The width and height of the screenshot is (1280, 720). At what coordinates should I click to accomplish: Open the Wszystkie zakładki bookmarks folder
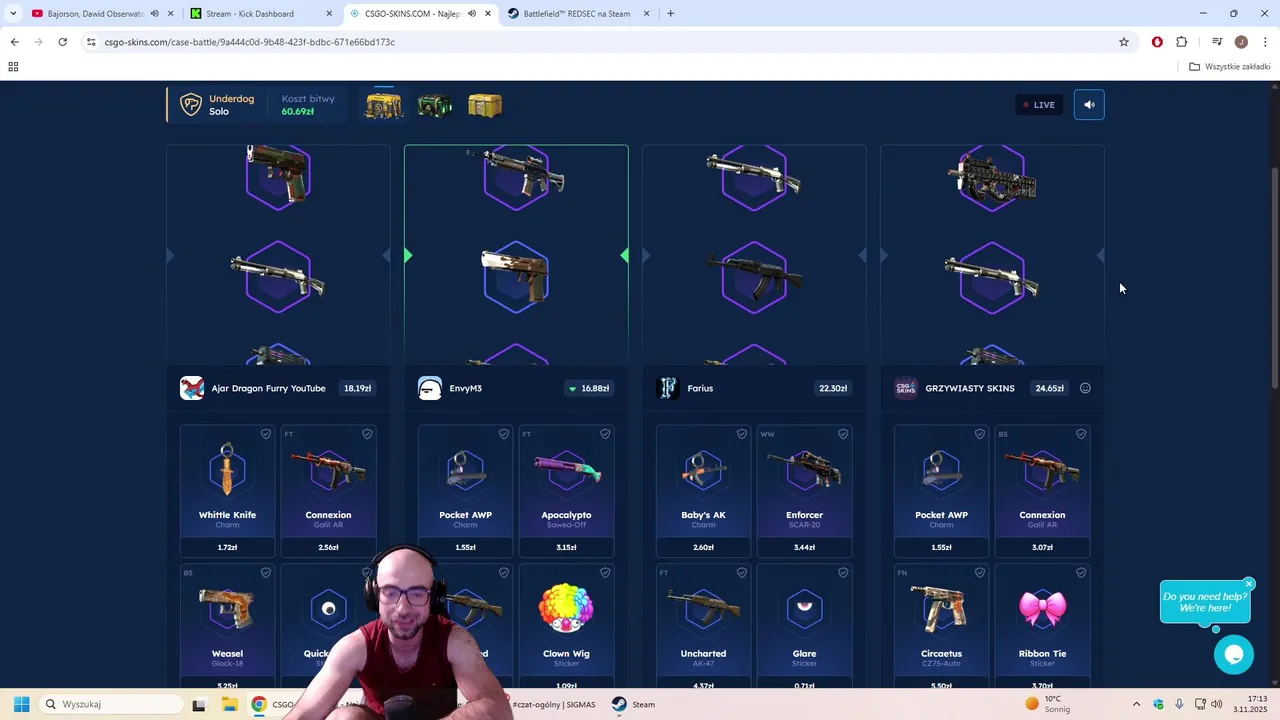click(1230, 67)
